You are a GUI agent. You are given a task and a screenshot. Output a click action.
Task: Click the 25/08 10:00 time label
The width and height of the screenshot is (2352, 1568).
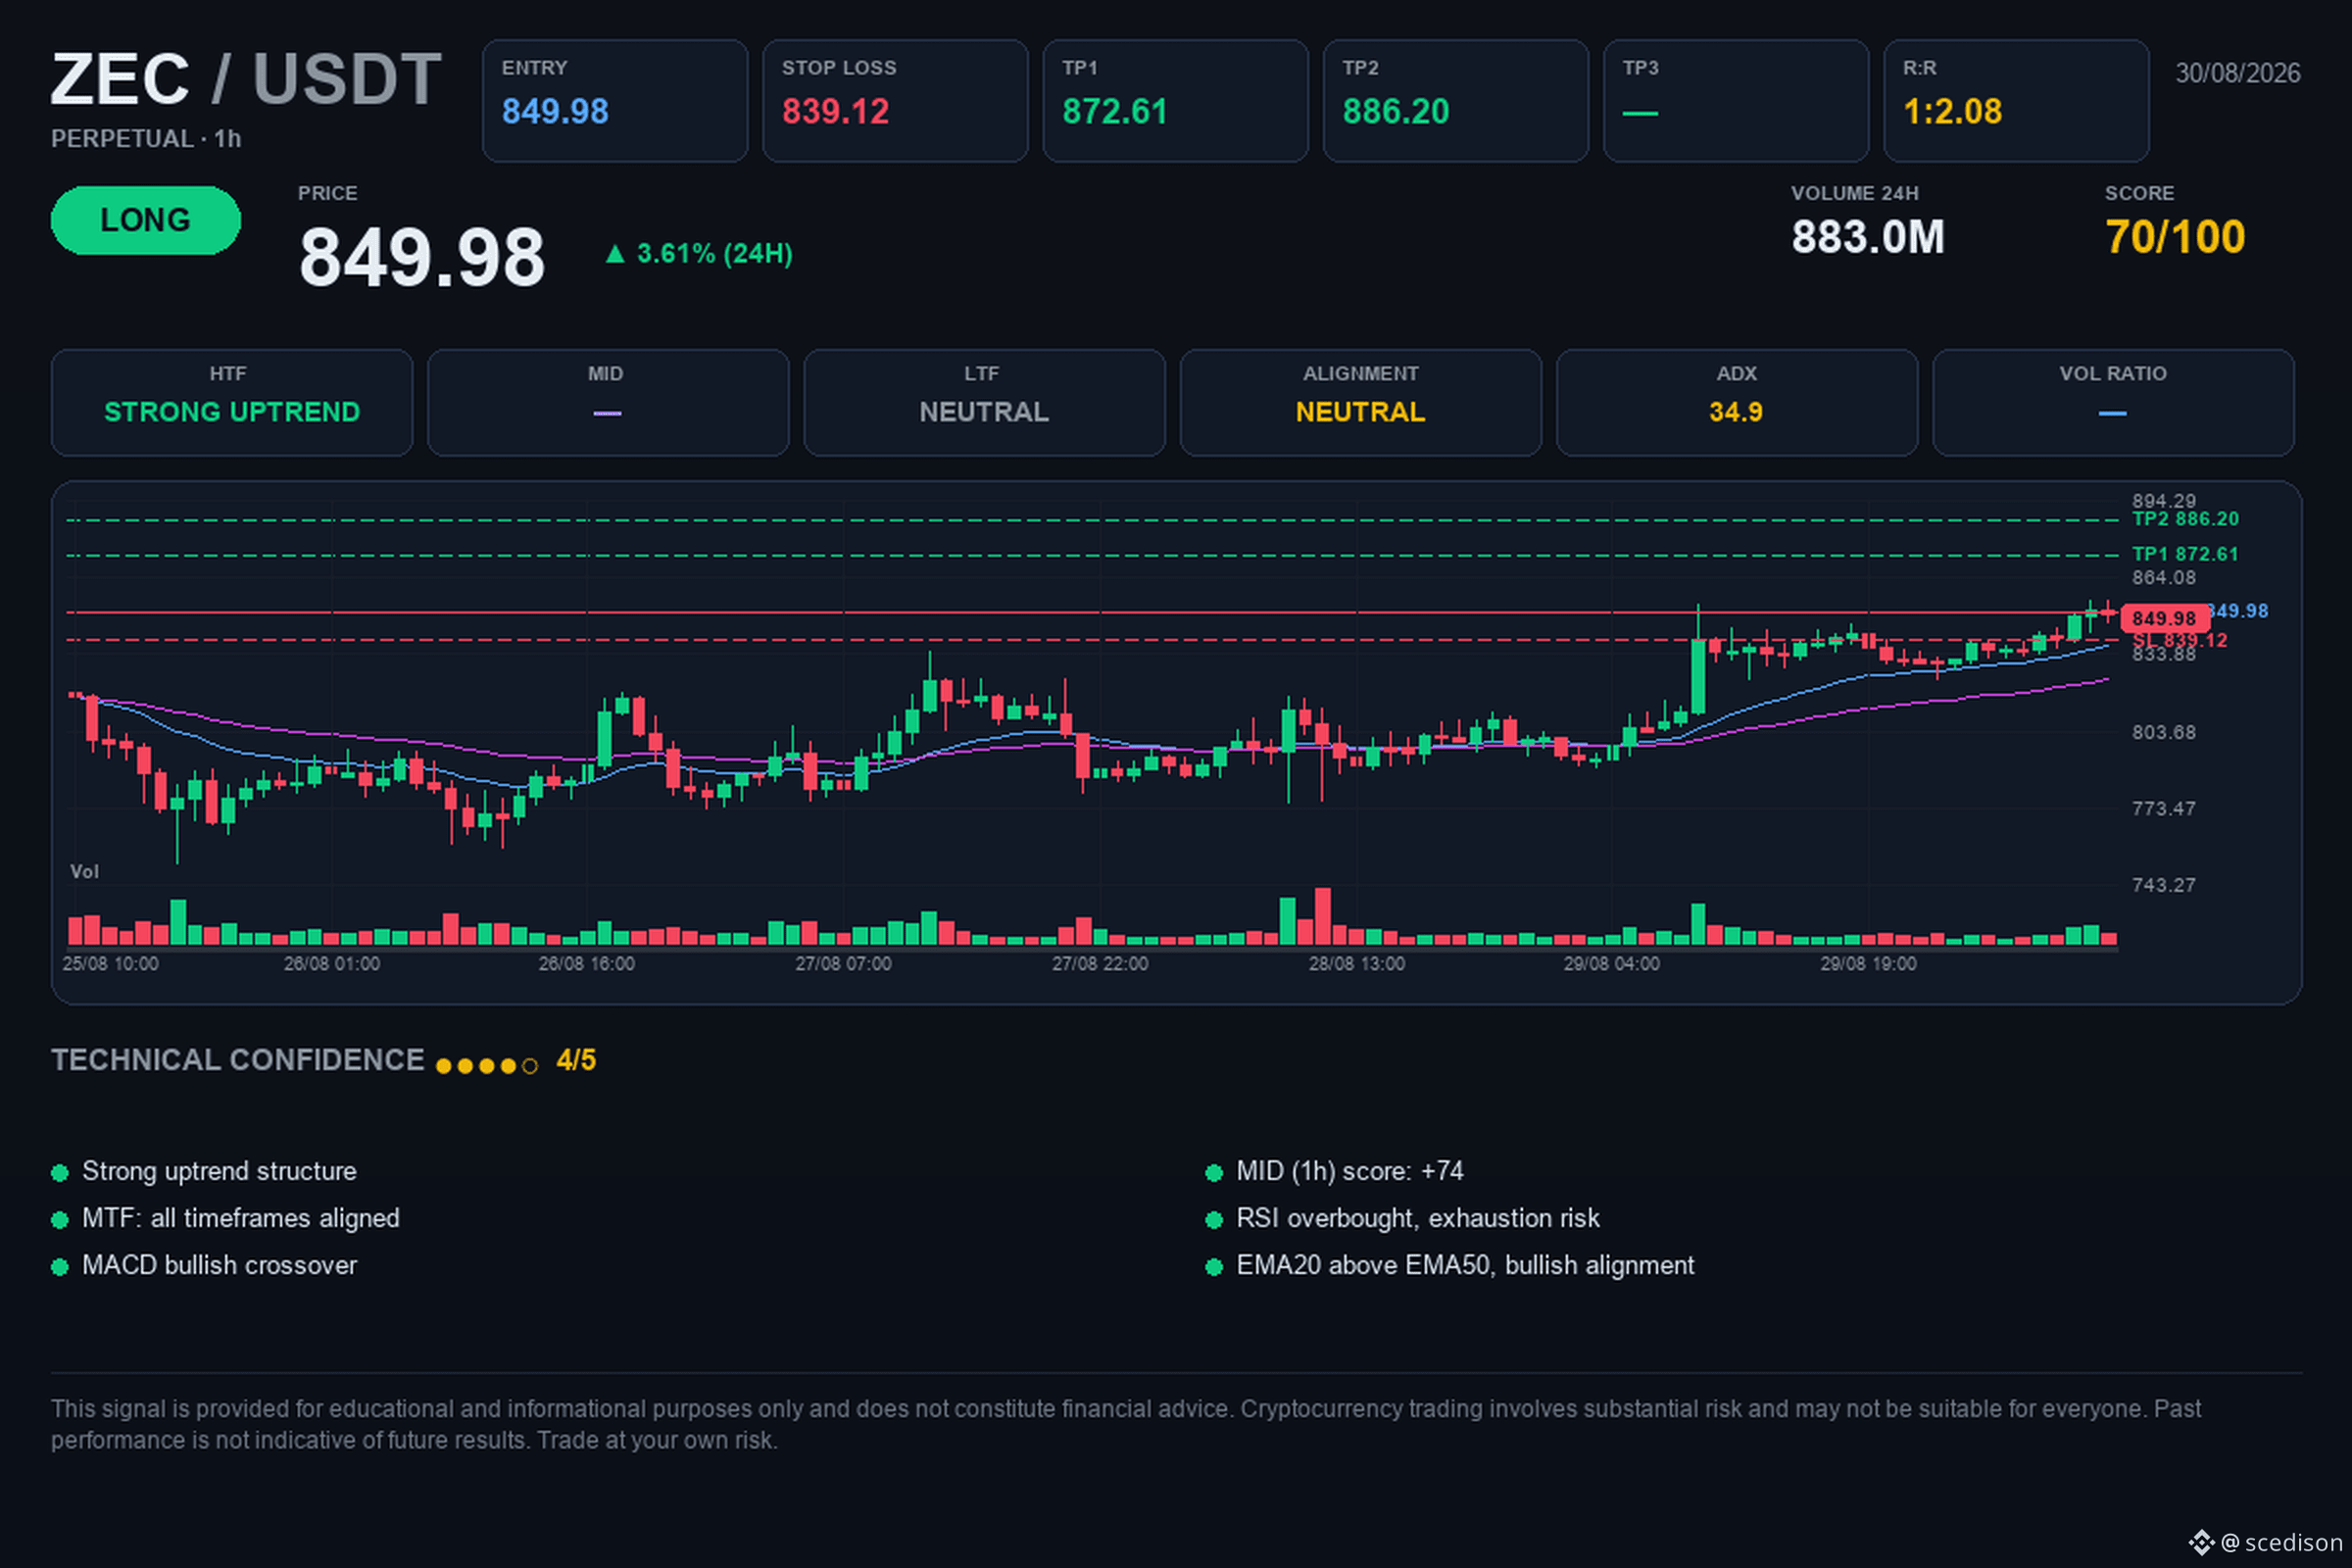pyautogui.click(x=110, y=964)
